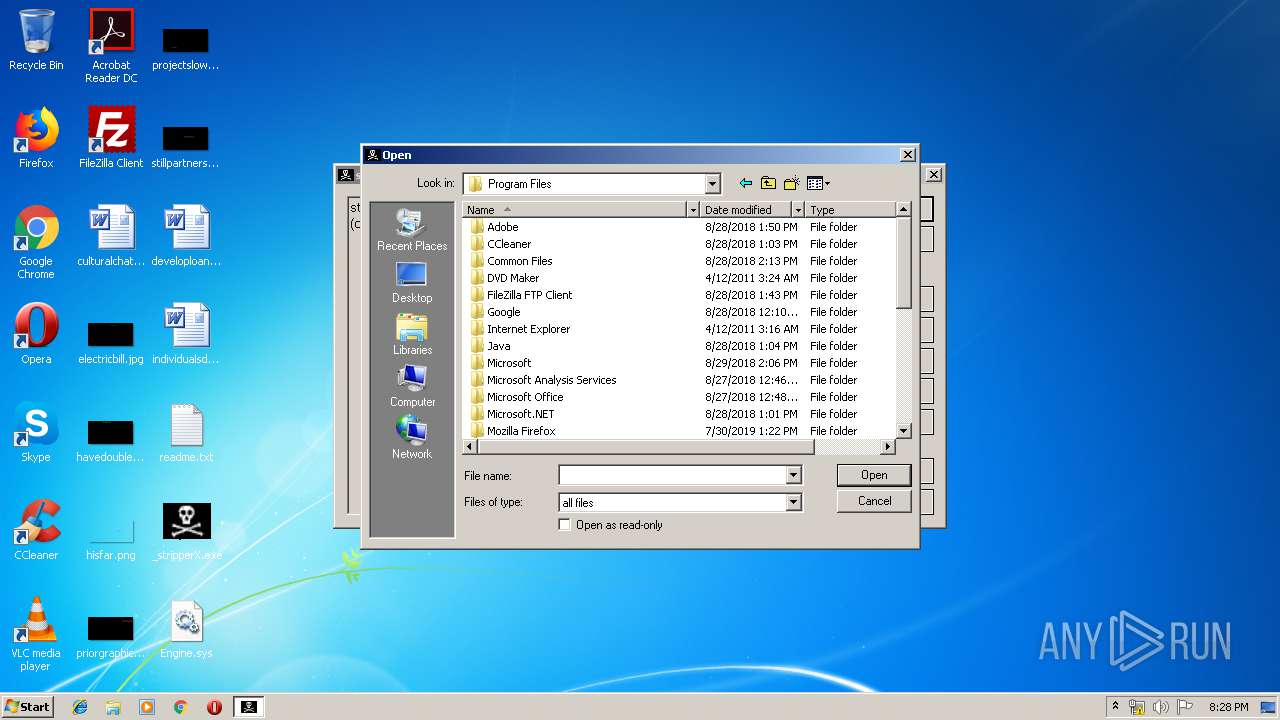The width and height of the screenshot is (1280, 720).
Task: Click in the File name field
Action: [x=673, y=476]
